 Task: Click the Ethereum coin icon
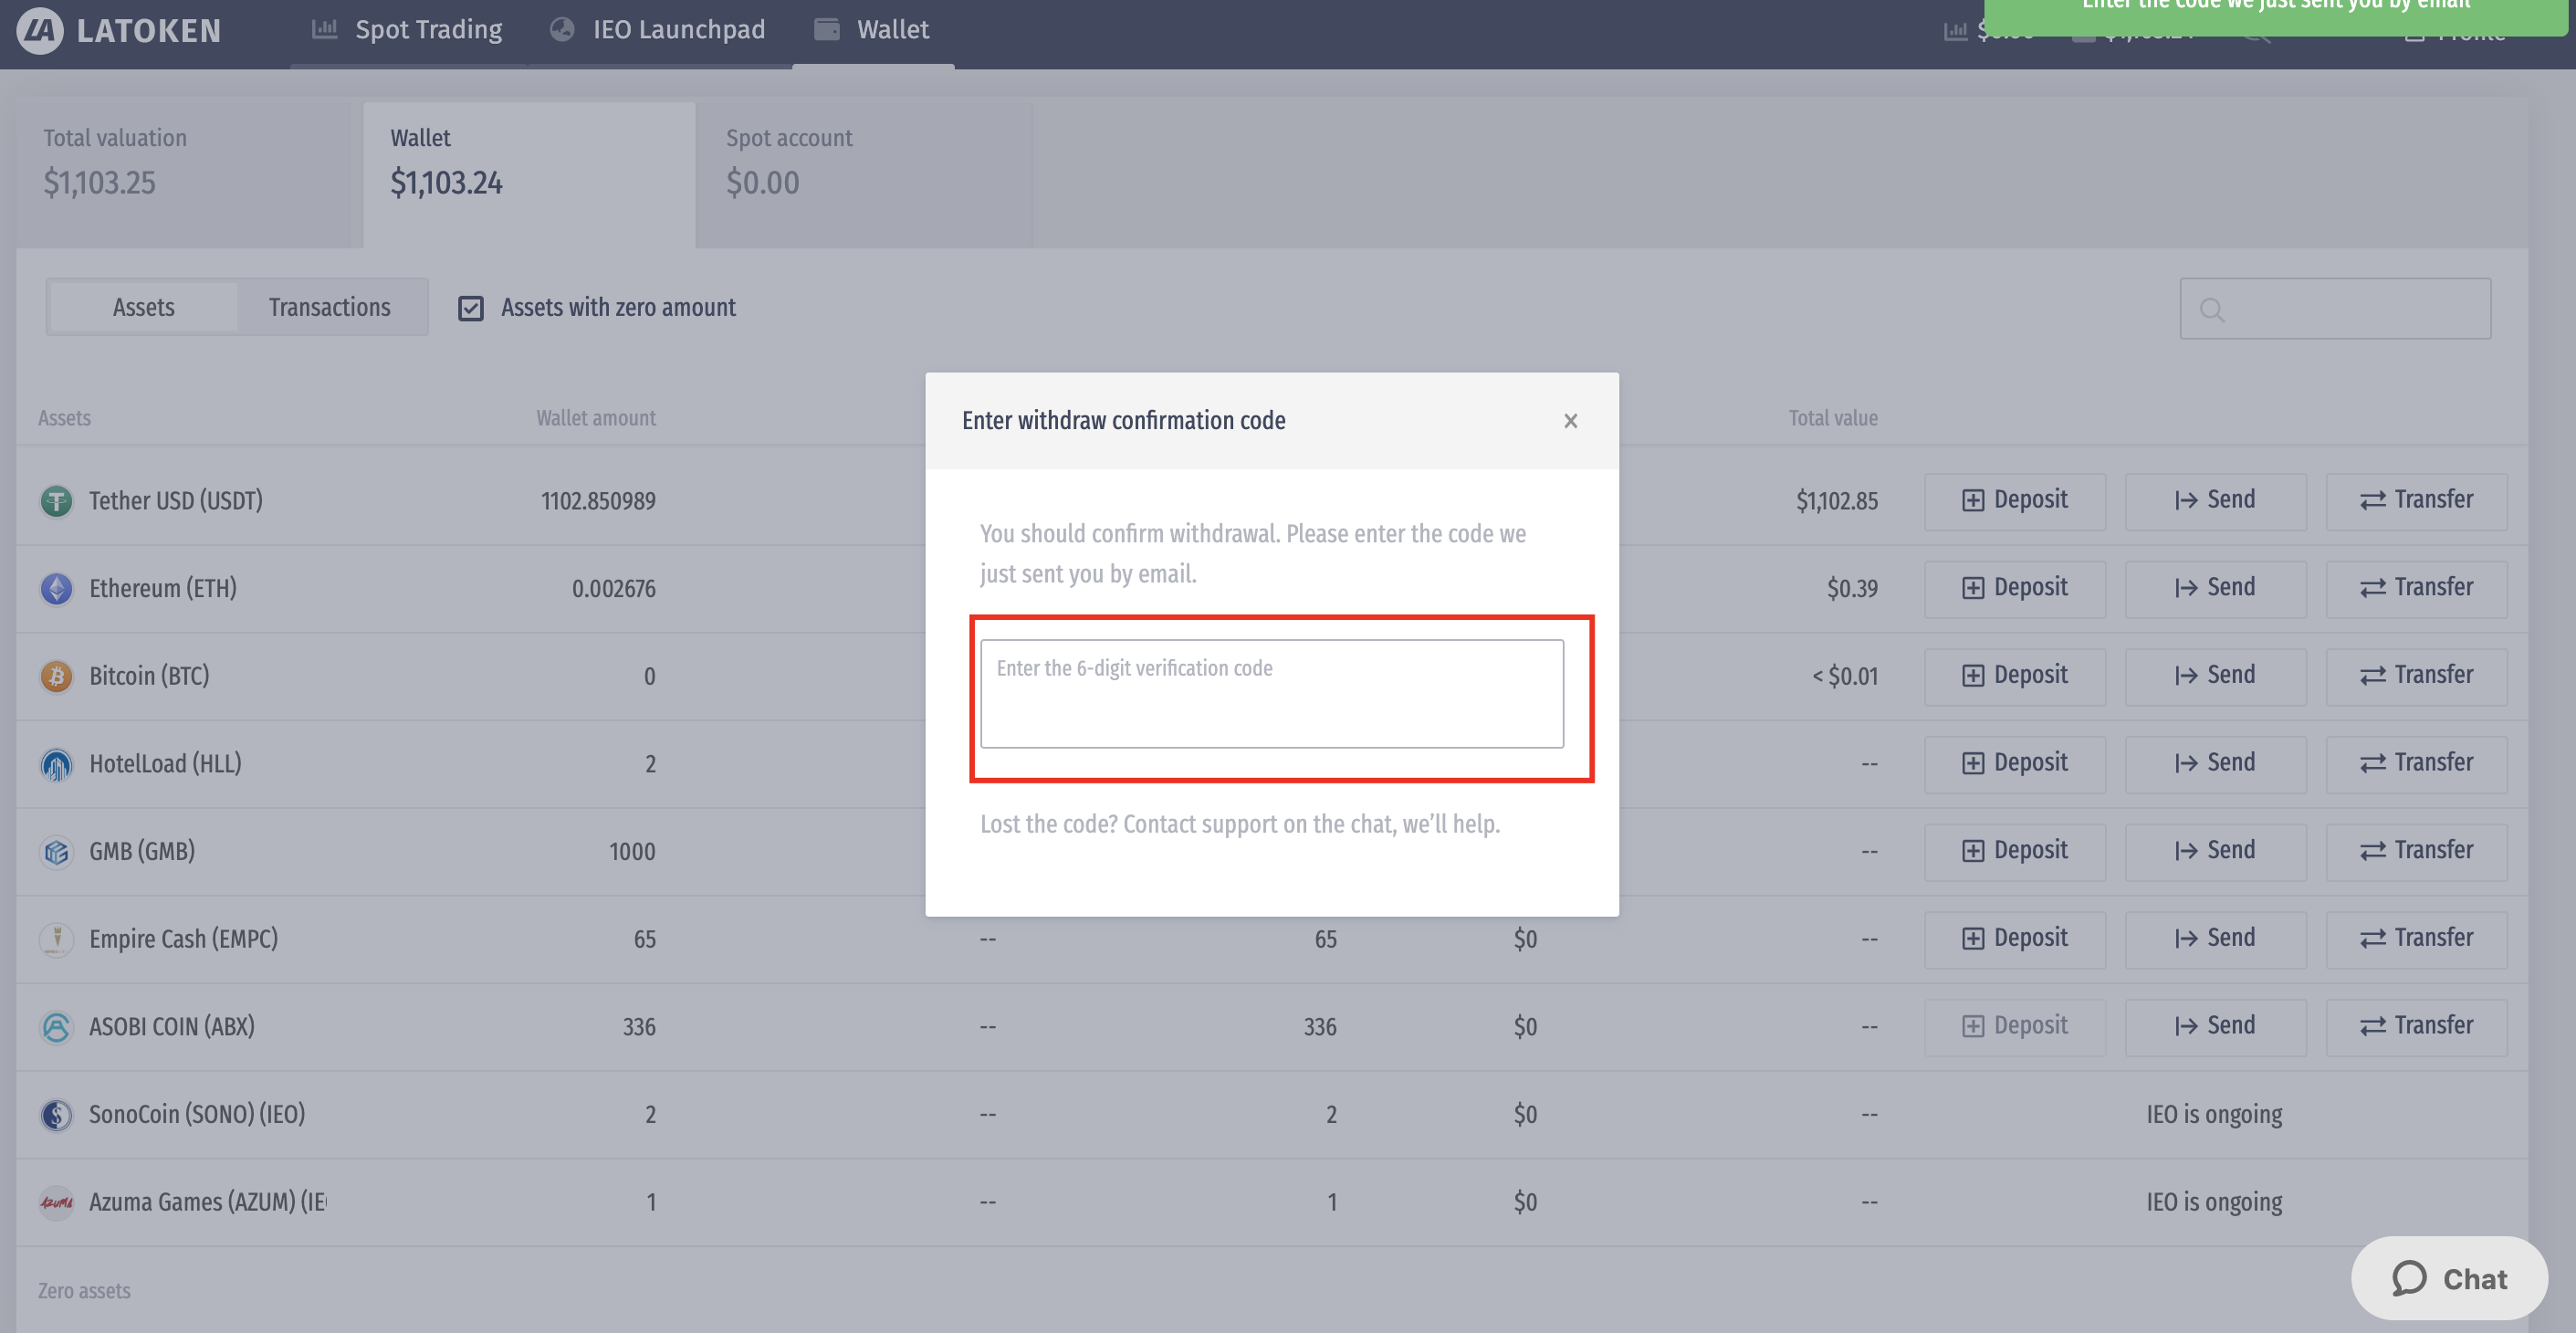tap(56, 588)
